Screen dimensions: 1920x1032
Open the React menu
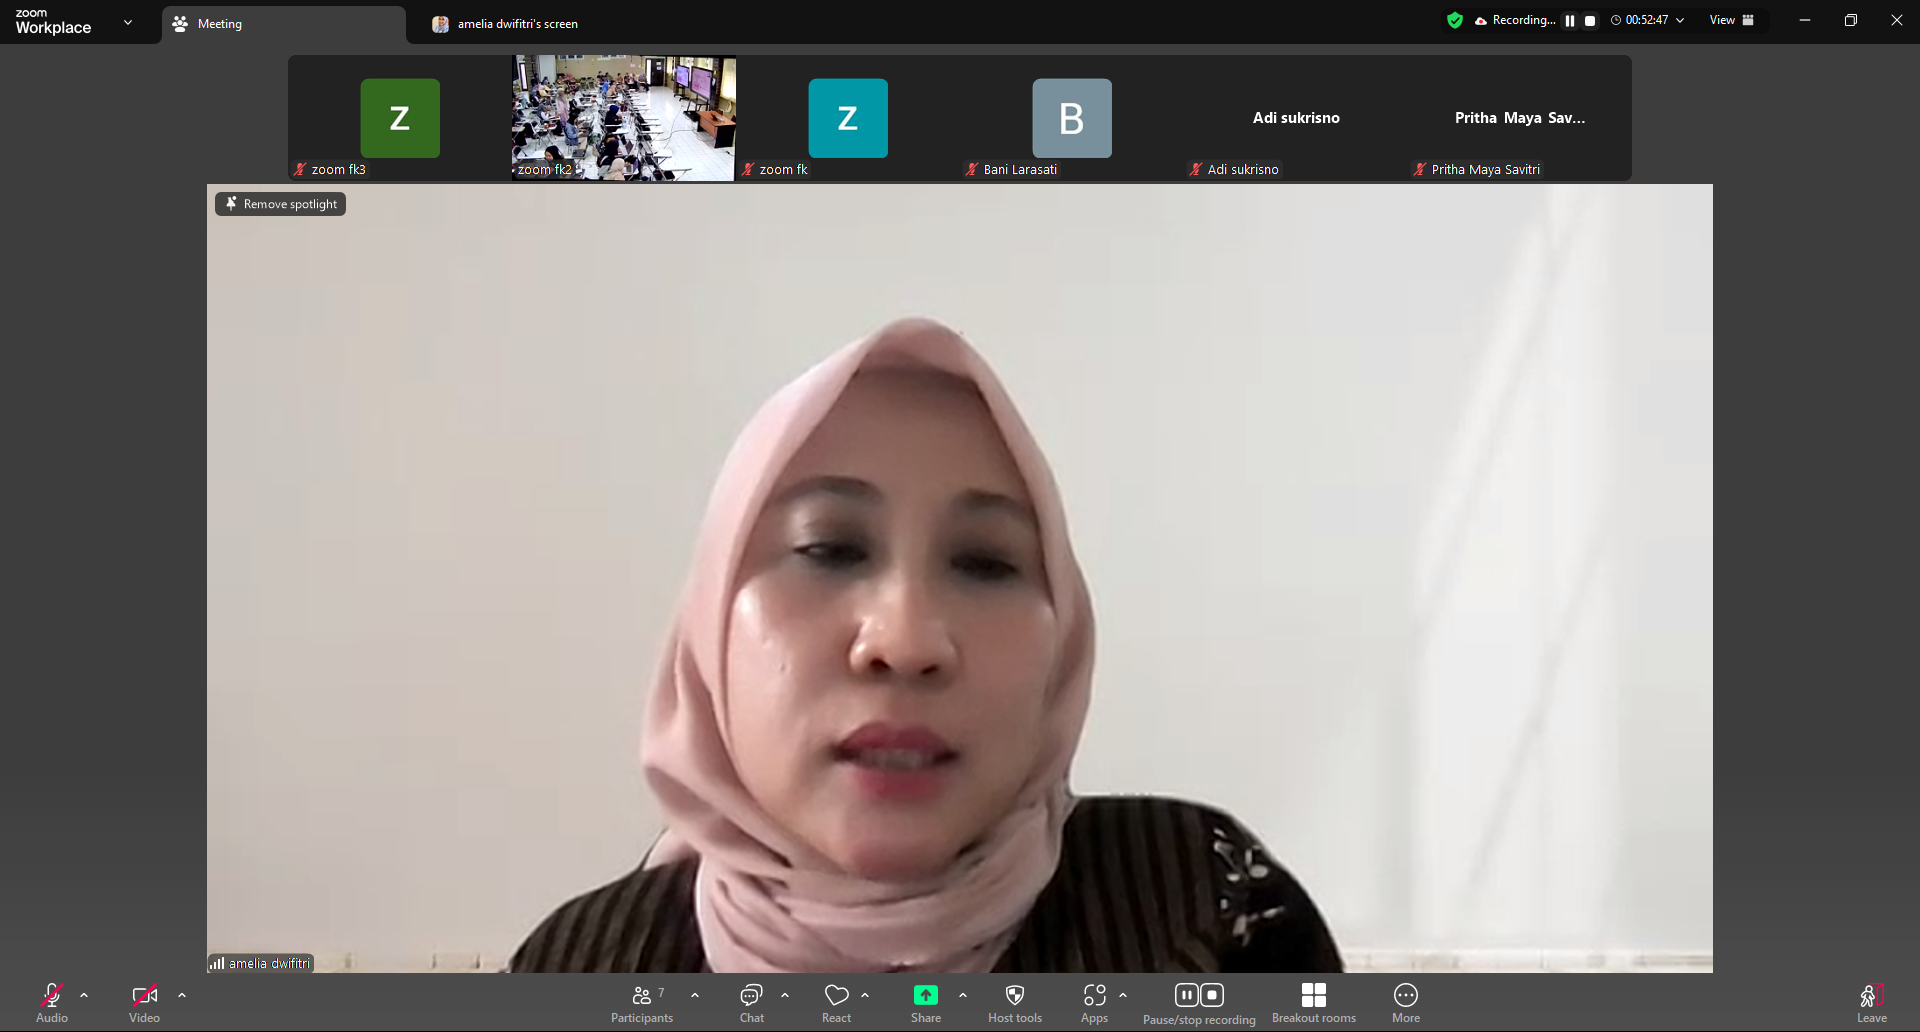coord(837,1003)
